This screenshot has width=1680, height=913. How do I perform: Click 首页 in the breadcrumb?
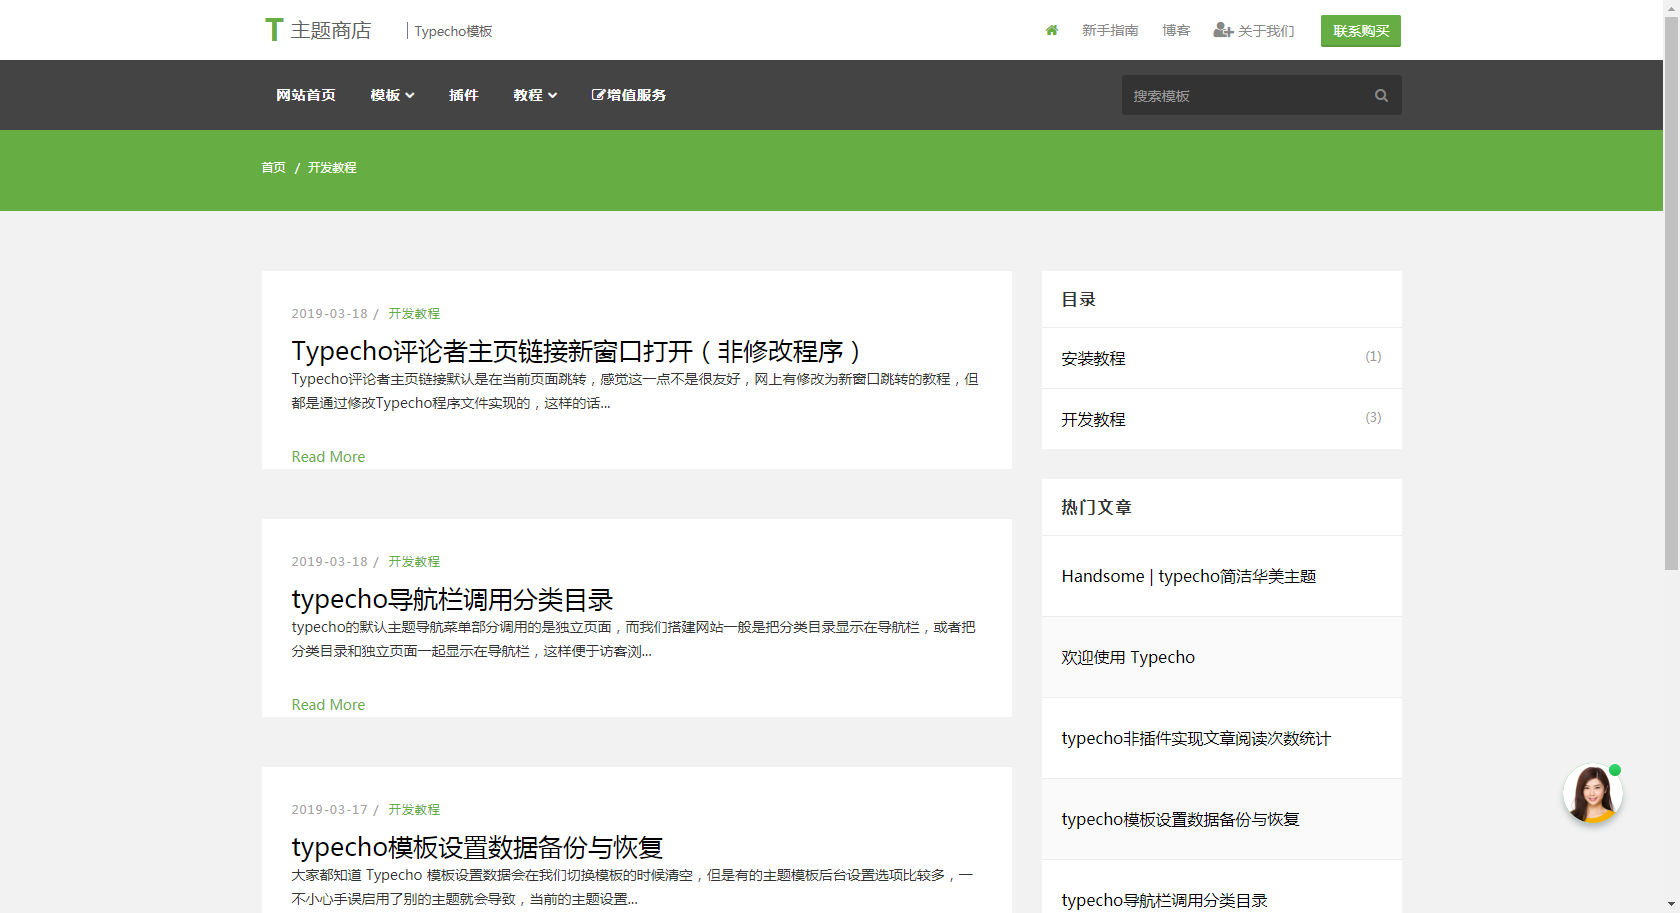pos(273,168)
